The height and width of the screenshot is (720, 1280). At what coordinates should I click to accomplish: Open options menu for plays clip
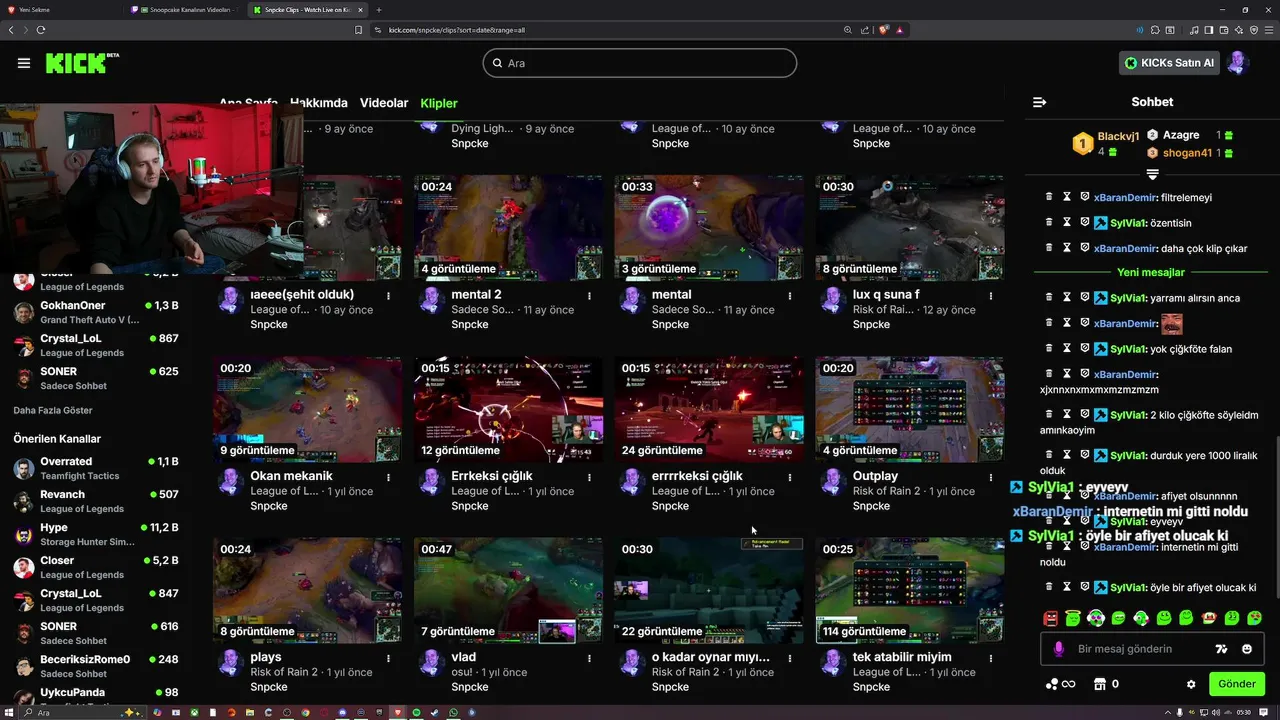pos(388,658)
